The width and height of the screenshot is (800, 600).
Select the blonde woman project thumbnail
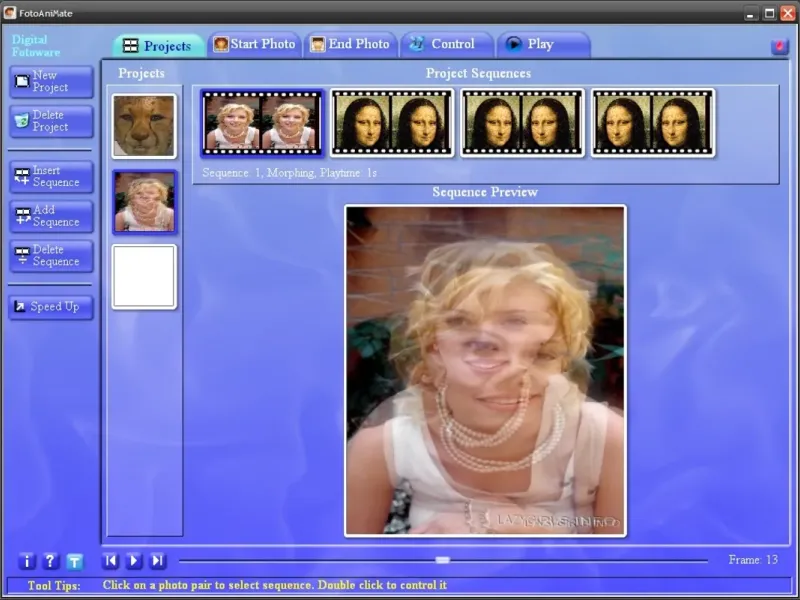pos(144,202)
